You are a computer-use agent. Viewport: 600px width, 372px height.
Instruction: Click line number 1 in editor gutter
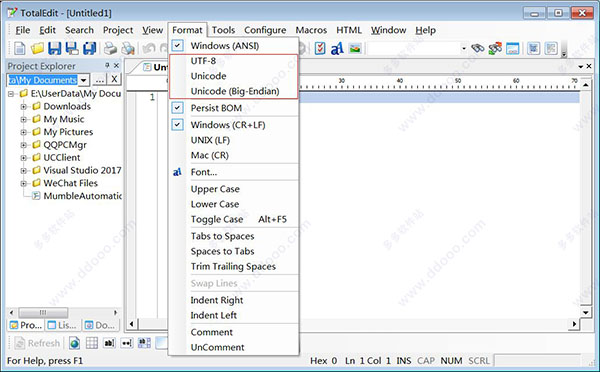(x=152, y=97)
